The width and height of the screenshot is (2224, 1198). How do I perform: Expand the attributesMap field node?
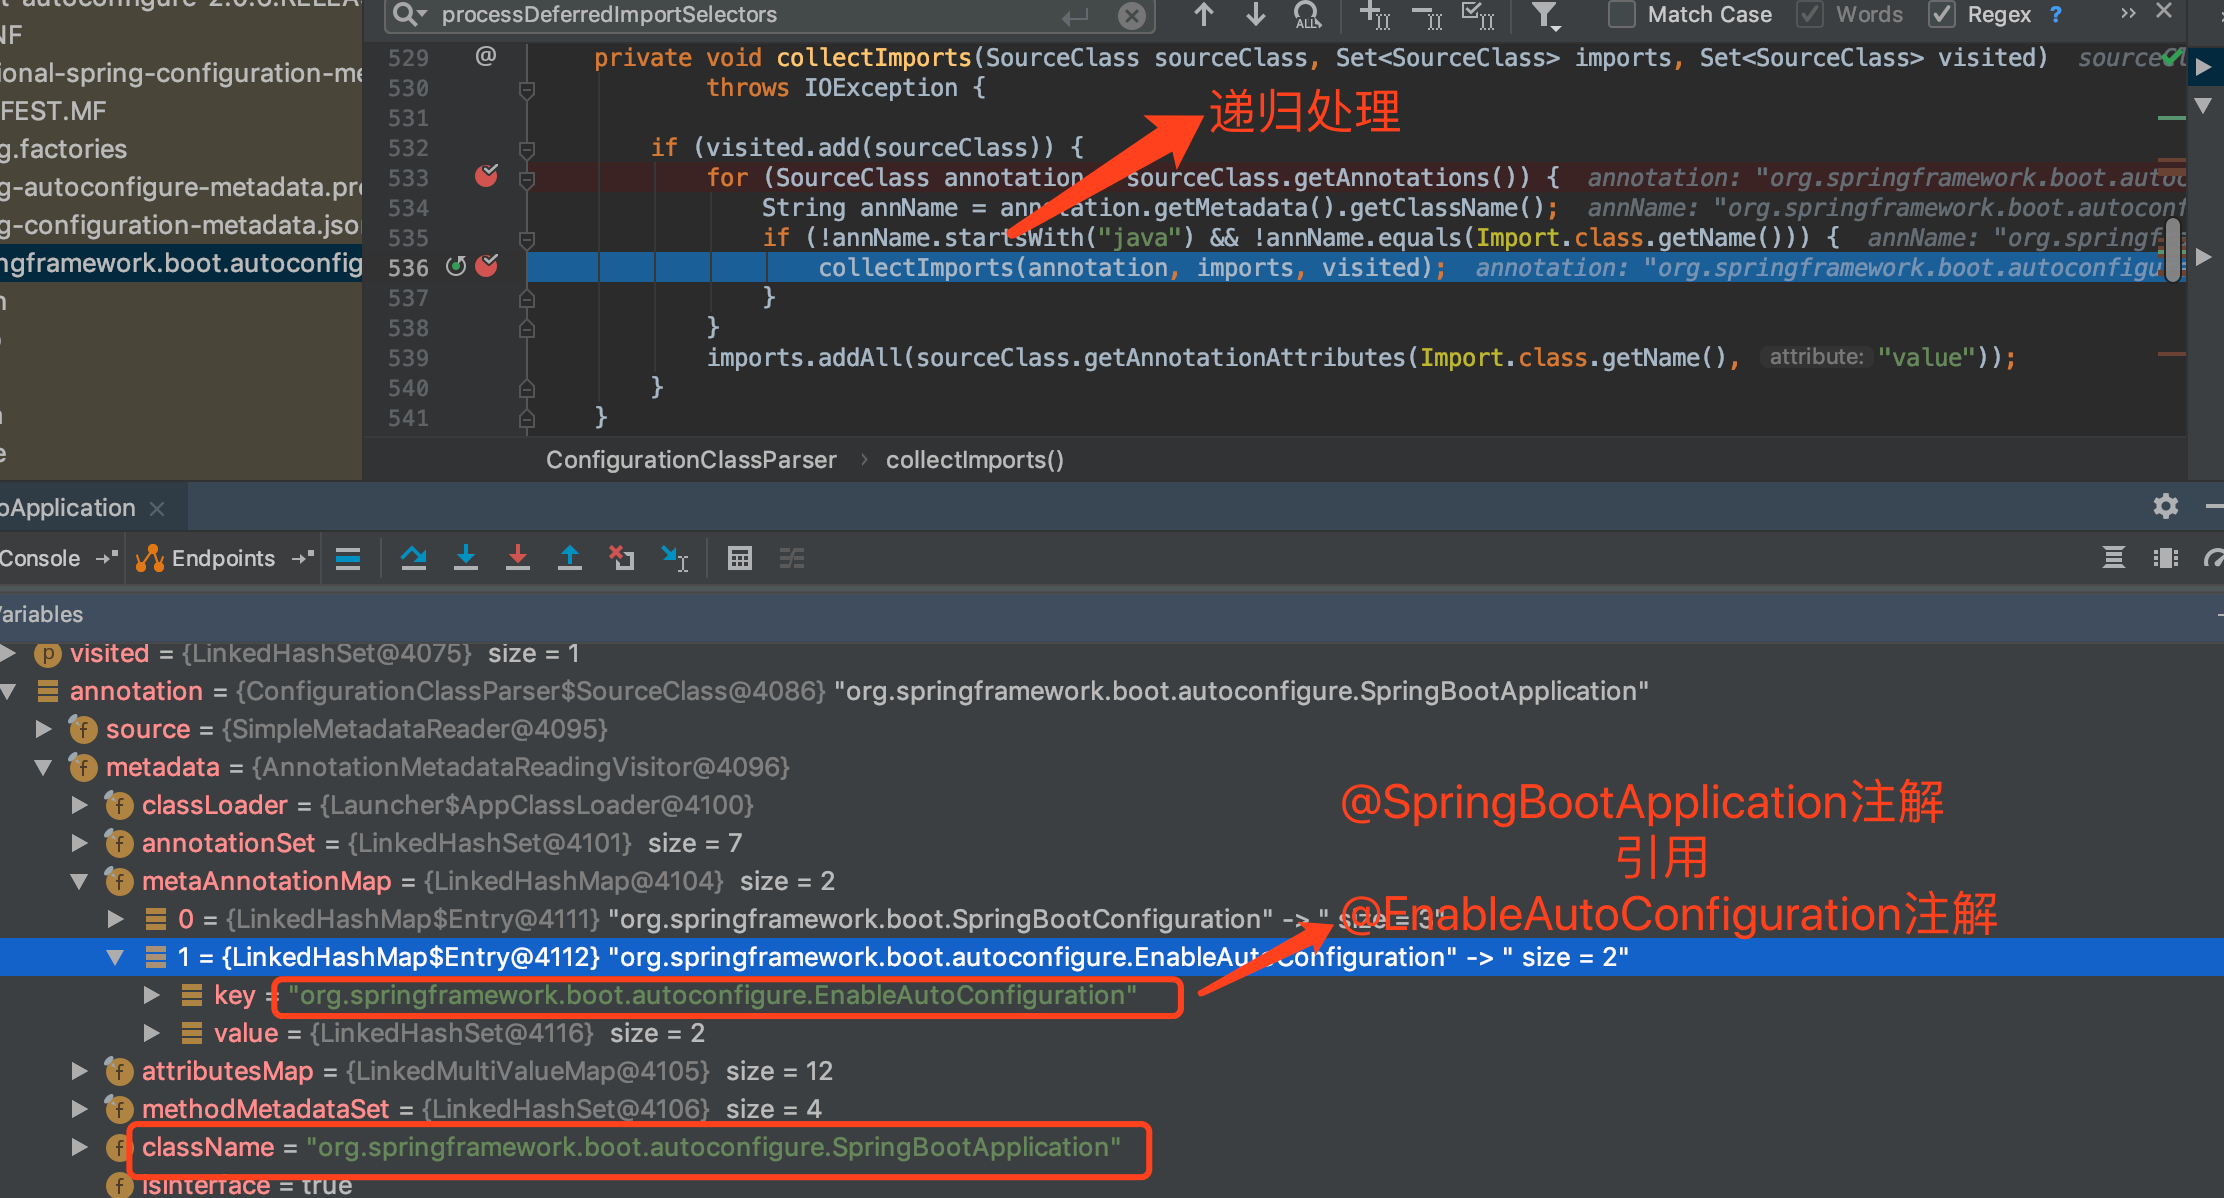80,1071
